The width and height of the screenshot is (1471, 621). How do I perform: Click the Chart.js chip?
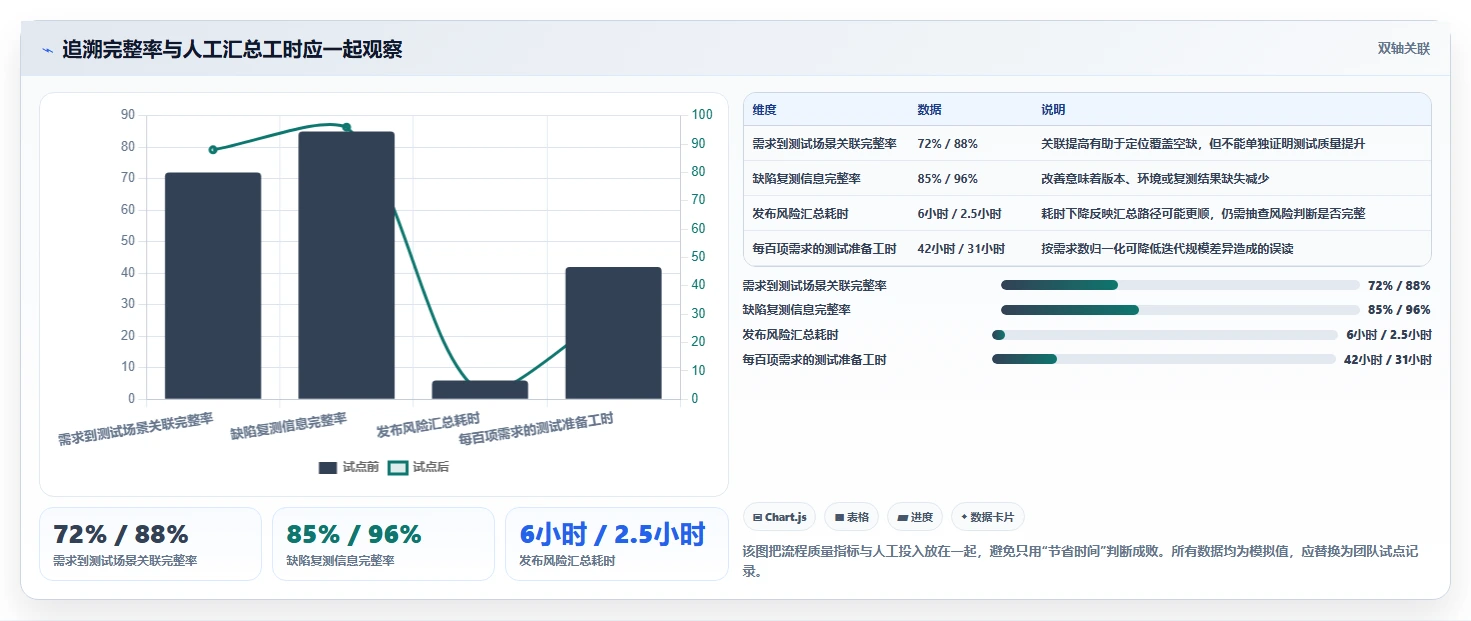(x=780, y=517)
